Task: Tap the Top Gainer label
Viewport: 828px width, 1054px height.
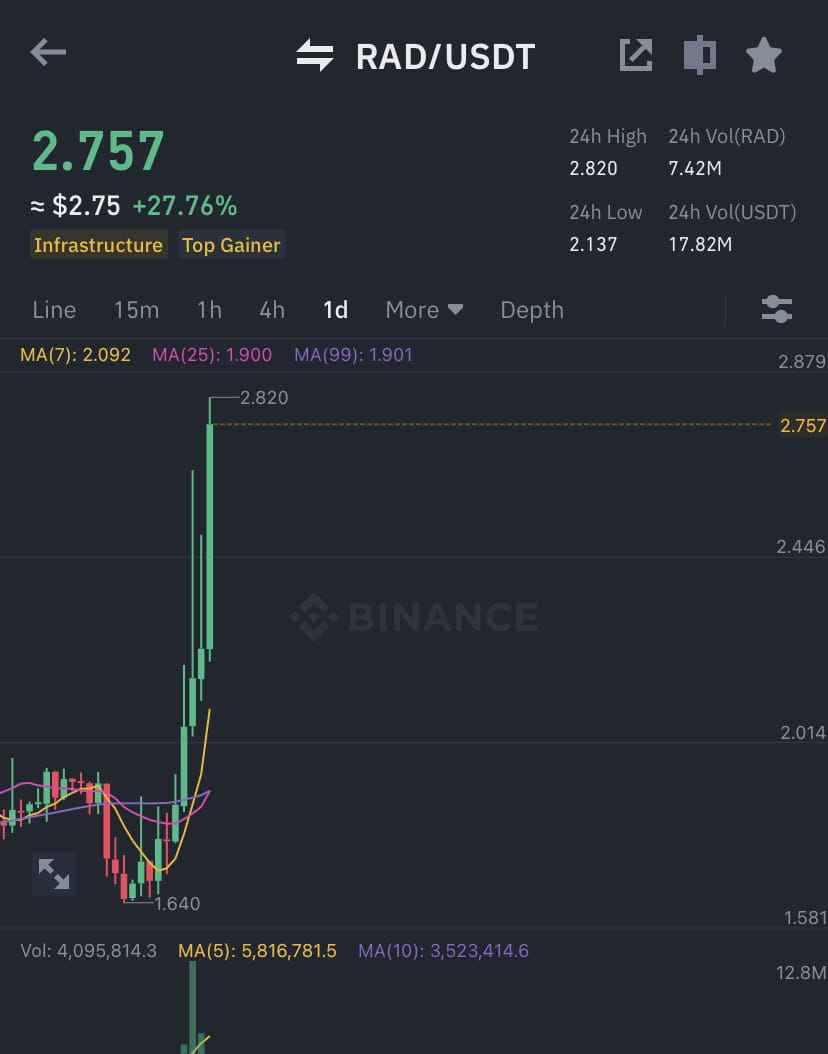Action: (x=231, y=244)
